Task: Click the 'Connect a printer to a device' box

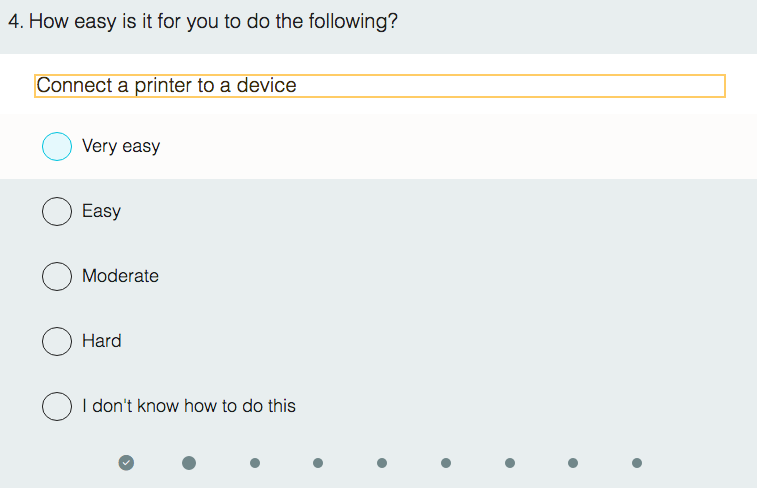Action: coord(380,86)
